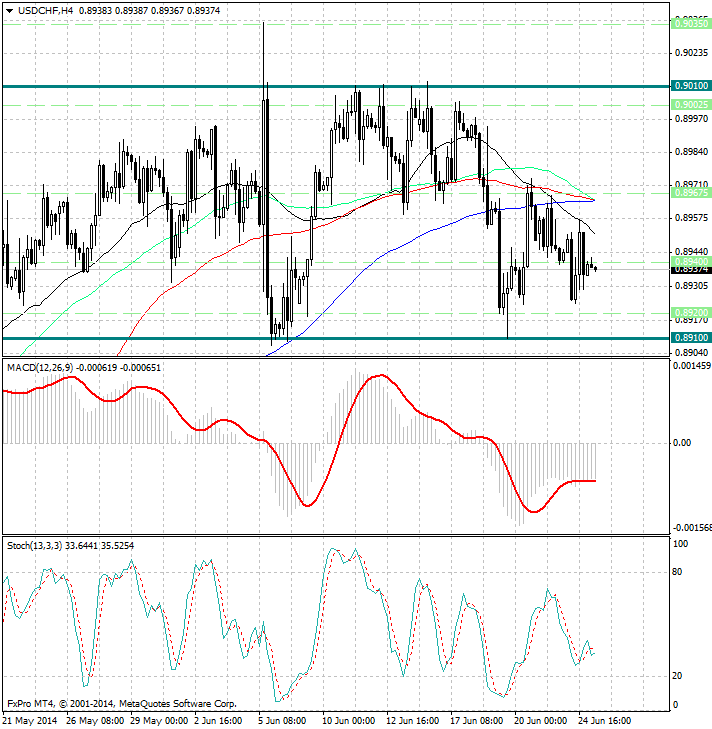Click the Stochastic 20 level label
Image resolution: width=712 pixels, height=729 pixels.
click(678, 676)
